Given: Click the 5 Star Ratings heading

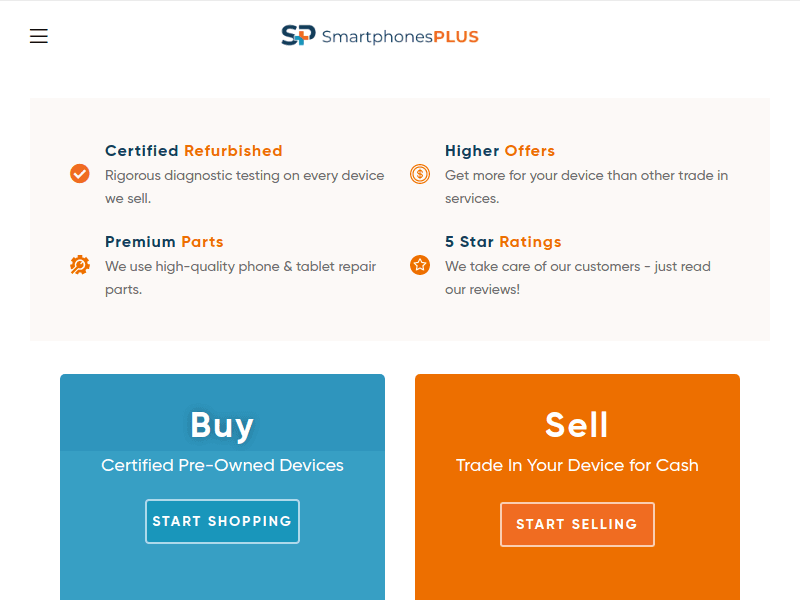Looking at the screenshot, I should click(x=503, y=241).
